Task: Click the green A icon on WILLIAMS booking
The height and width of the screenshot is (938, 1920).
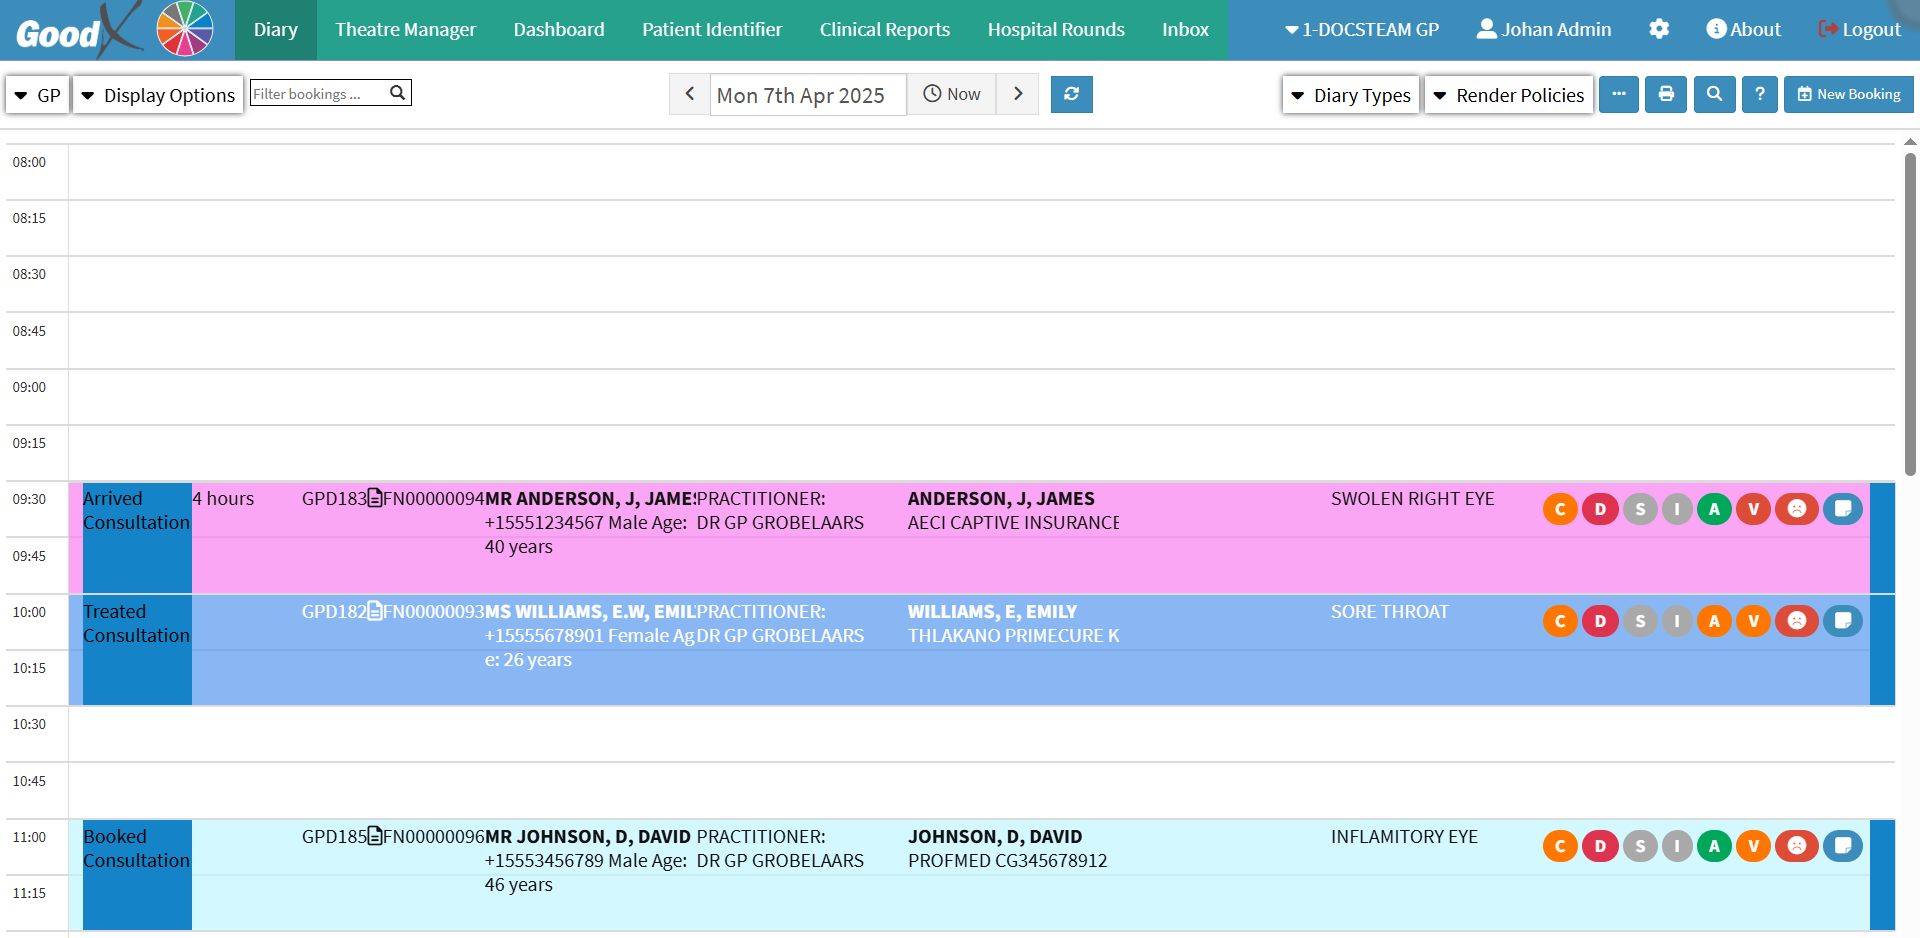Action: (1716, 621)
